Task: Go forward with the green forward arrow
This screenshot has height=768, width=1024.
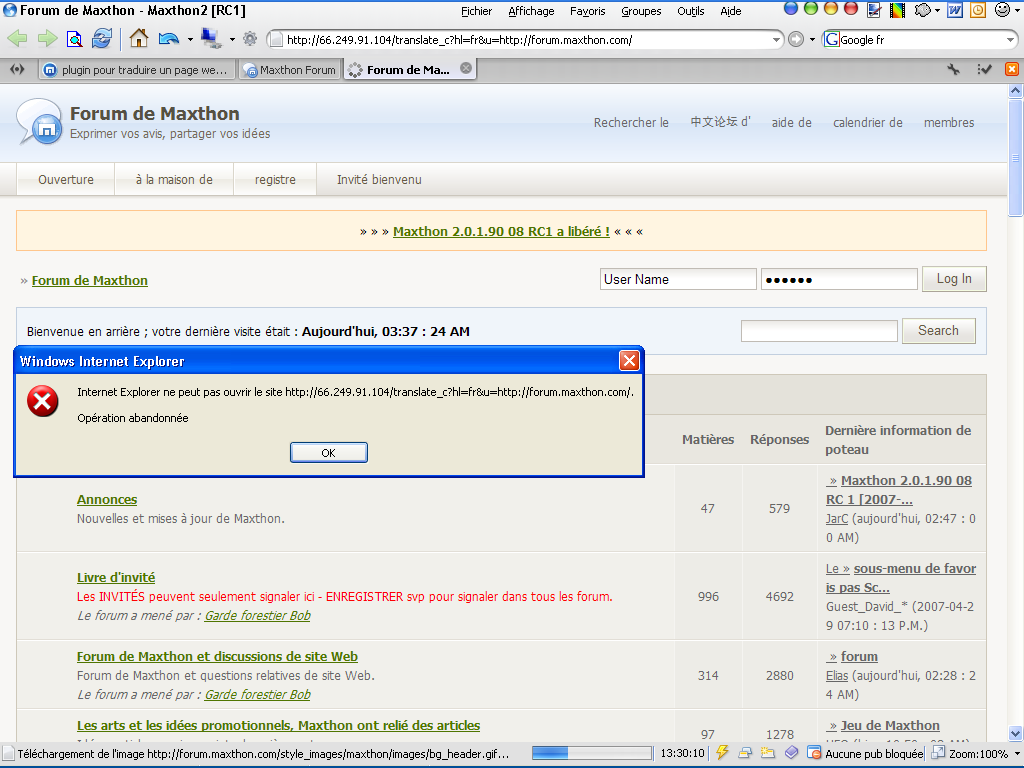Action: point(47,39)
